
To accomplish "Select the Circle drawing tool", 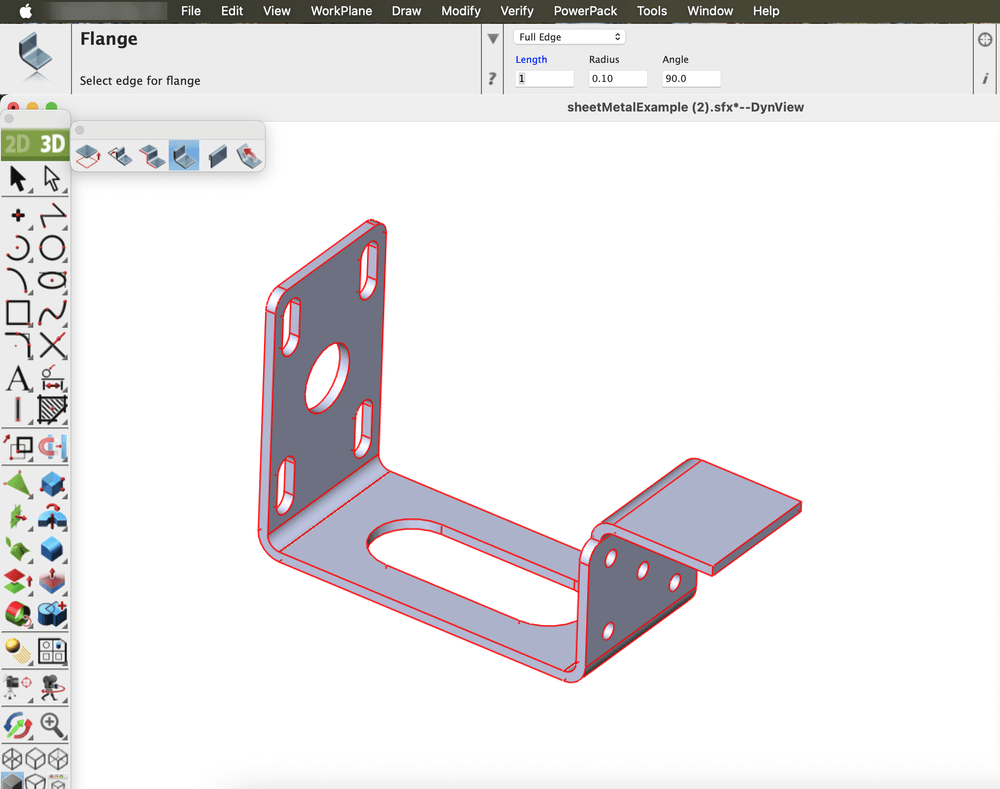I will pos(52,248).
